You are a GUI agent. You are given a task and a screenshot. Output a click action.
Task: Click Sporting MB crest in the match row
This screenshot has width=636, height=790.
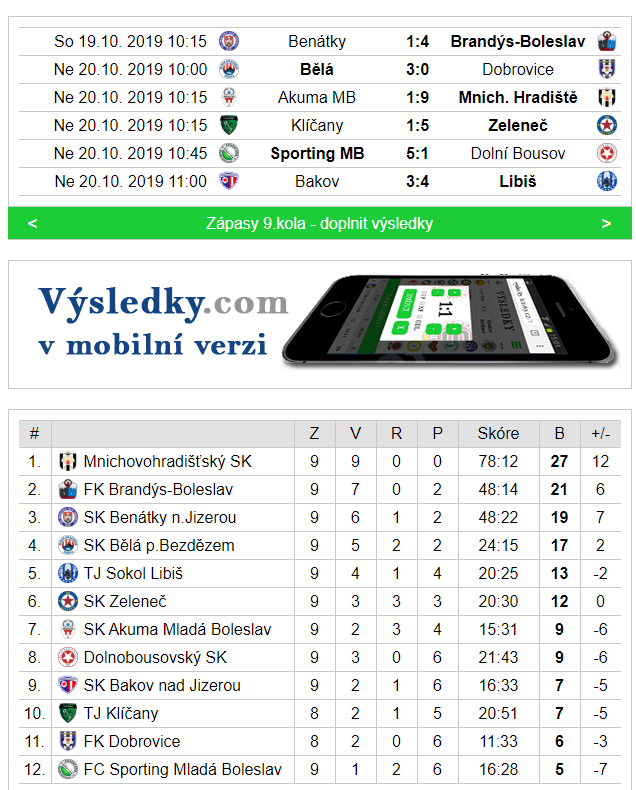[x=229, y=153]
